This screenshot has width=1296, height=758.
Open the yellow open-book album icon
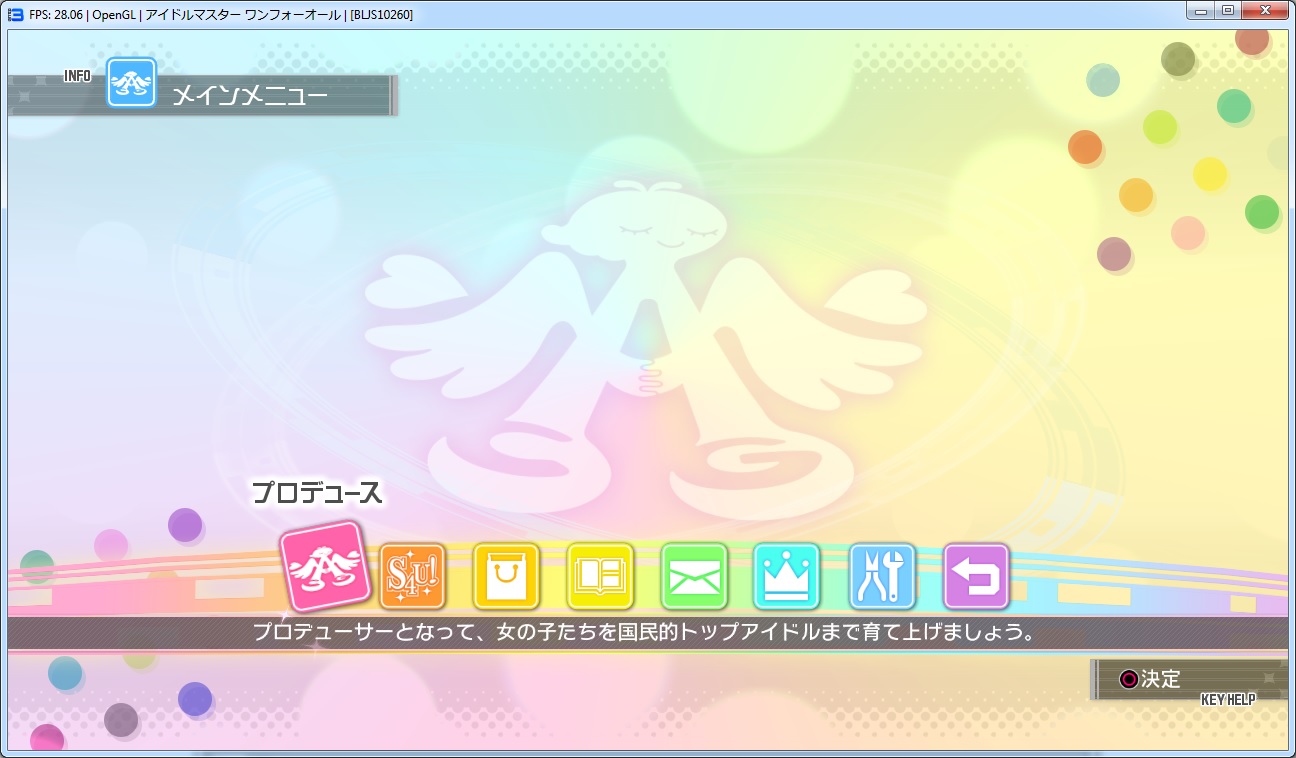tap(600, 576)
